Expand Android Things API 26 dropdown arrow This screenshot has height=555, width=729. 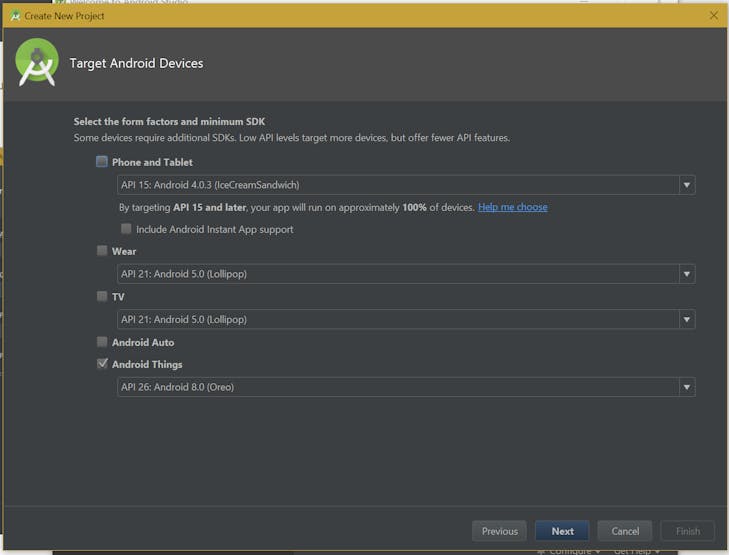[x=686, y=387]
